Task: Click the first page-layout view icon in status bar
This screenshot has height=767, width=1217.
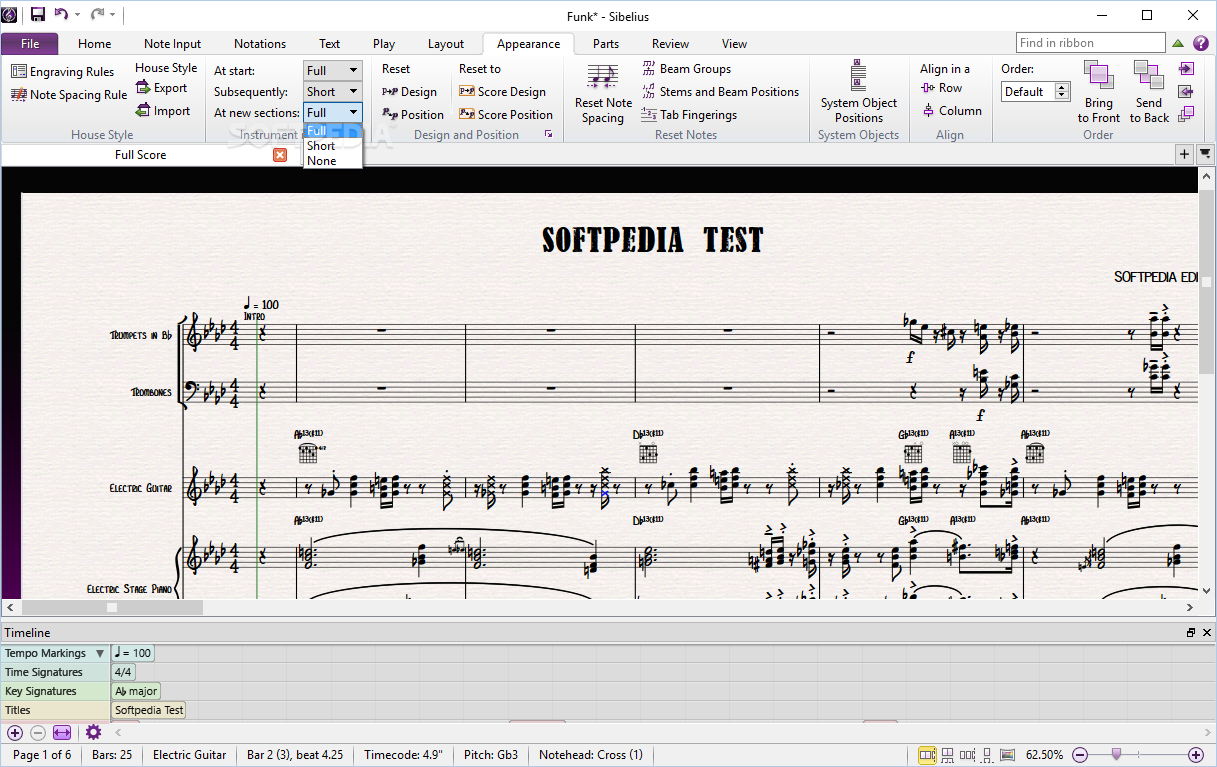Action: (928, 755)
